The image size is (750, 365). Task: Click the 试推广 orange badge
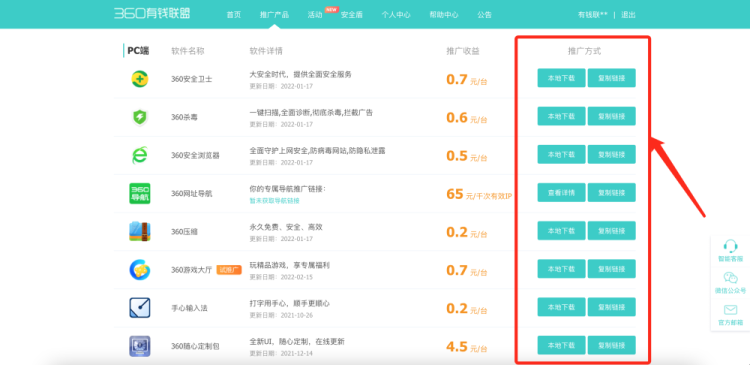pyautogui.click(x=229, y=270)
